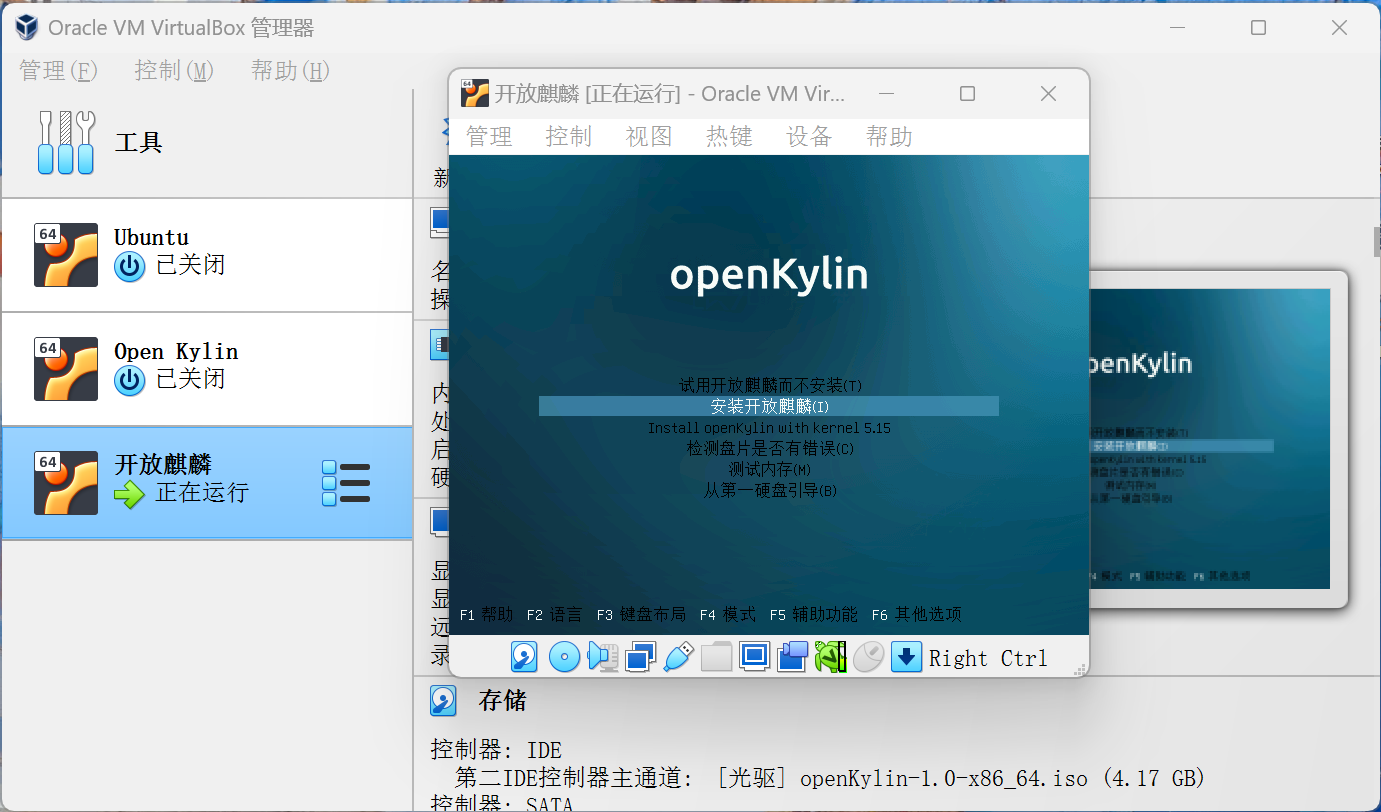Click the hard disk activity icon in VM status bar
The height and width of the screenshot is (812, 1381).
tap(525, 657)
